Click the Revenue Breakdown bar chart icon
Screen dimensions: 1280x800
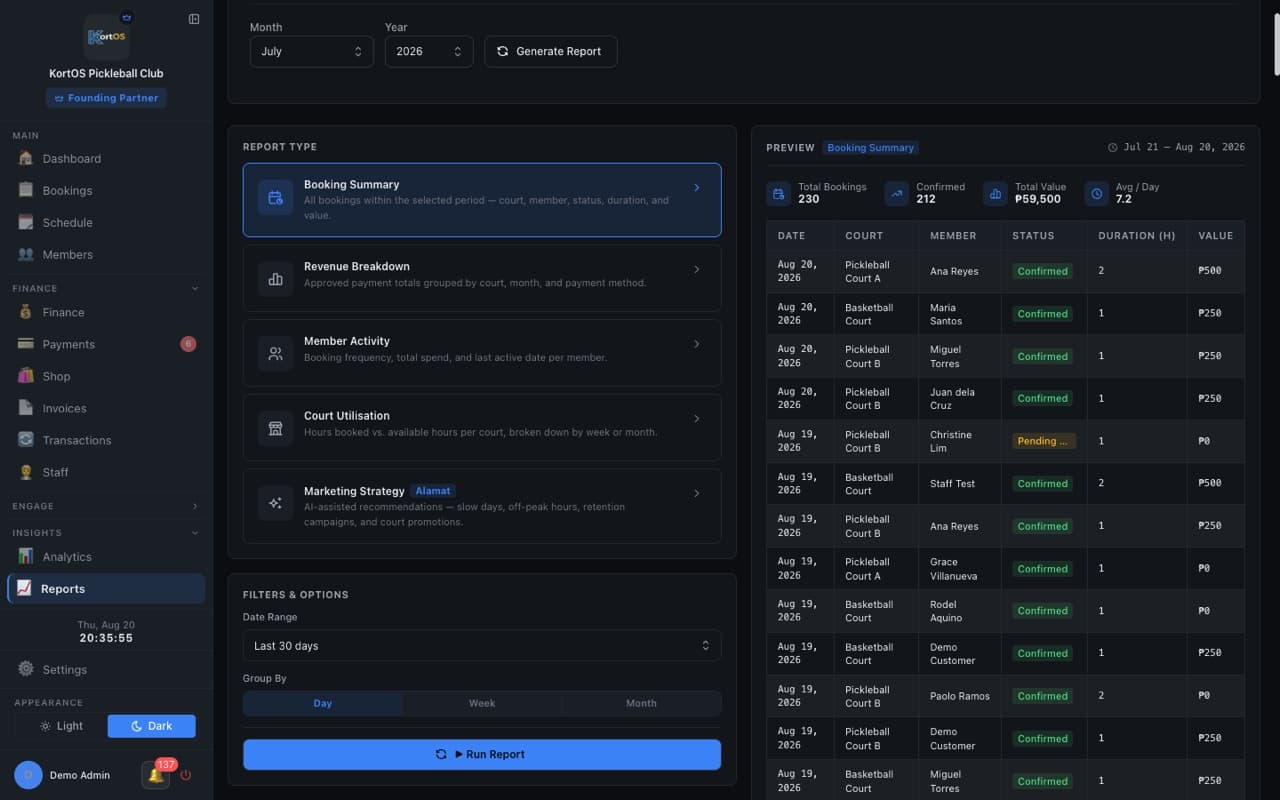coord(276,279)
